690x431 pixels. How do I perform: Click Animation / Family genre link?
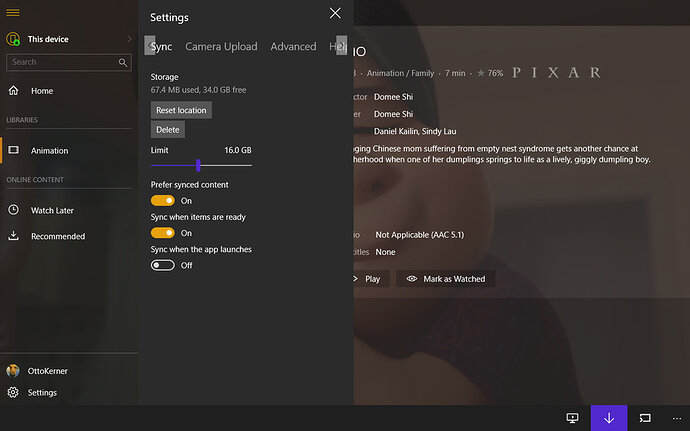[400, 73]
